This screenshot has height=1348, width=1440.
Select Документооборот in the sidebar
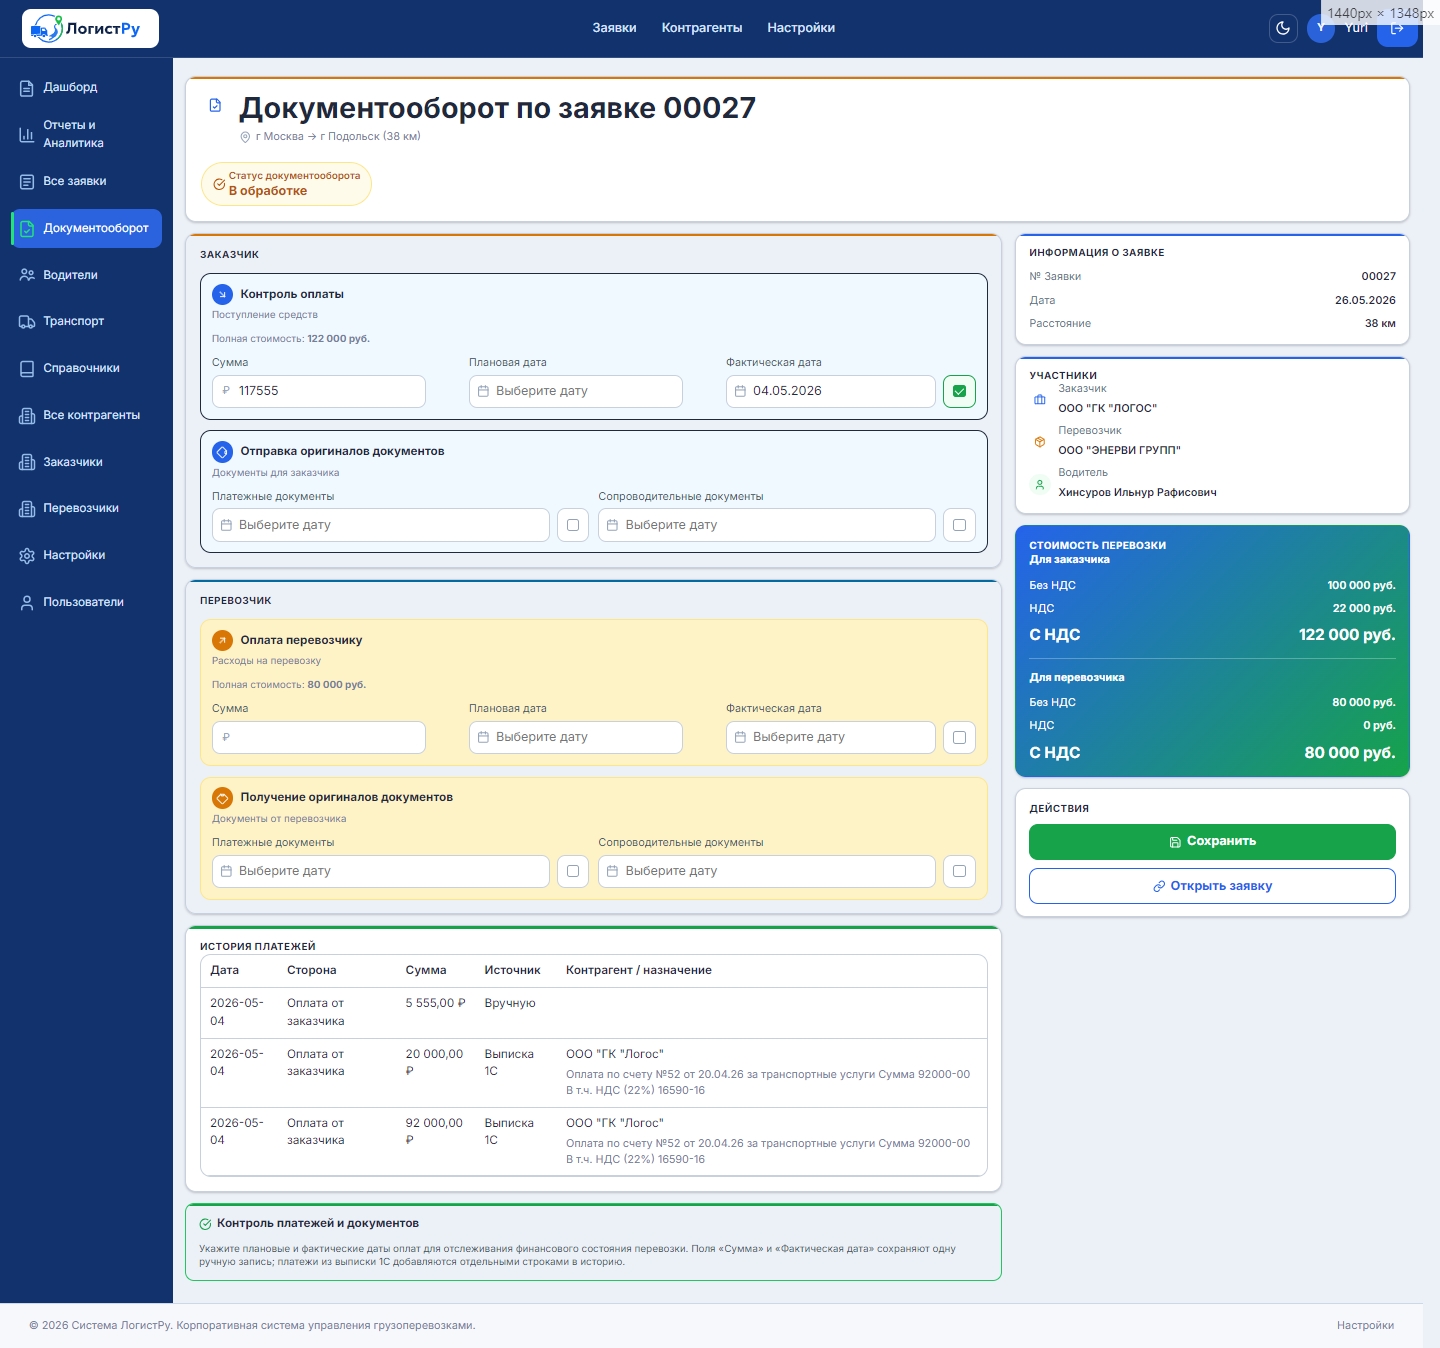pyautogui.click(x=86, y=228)
